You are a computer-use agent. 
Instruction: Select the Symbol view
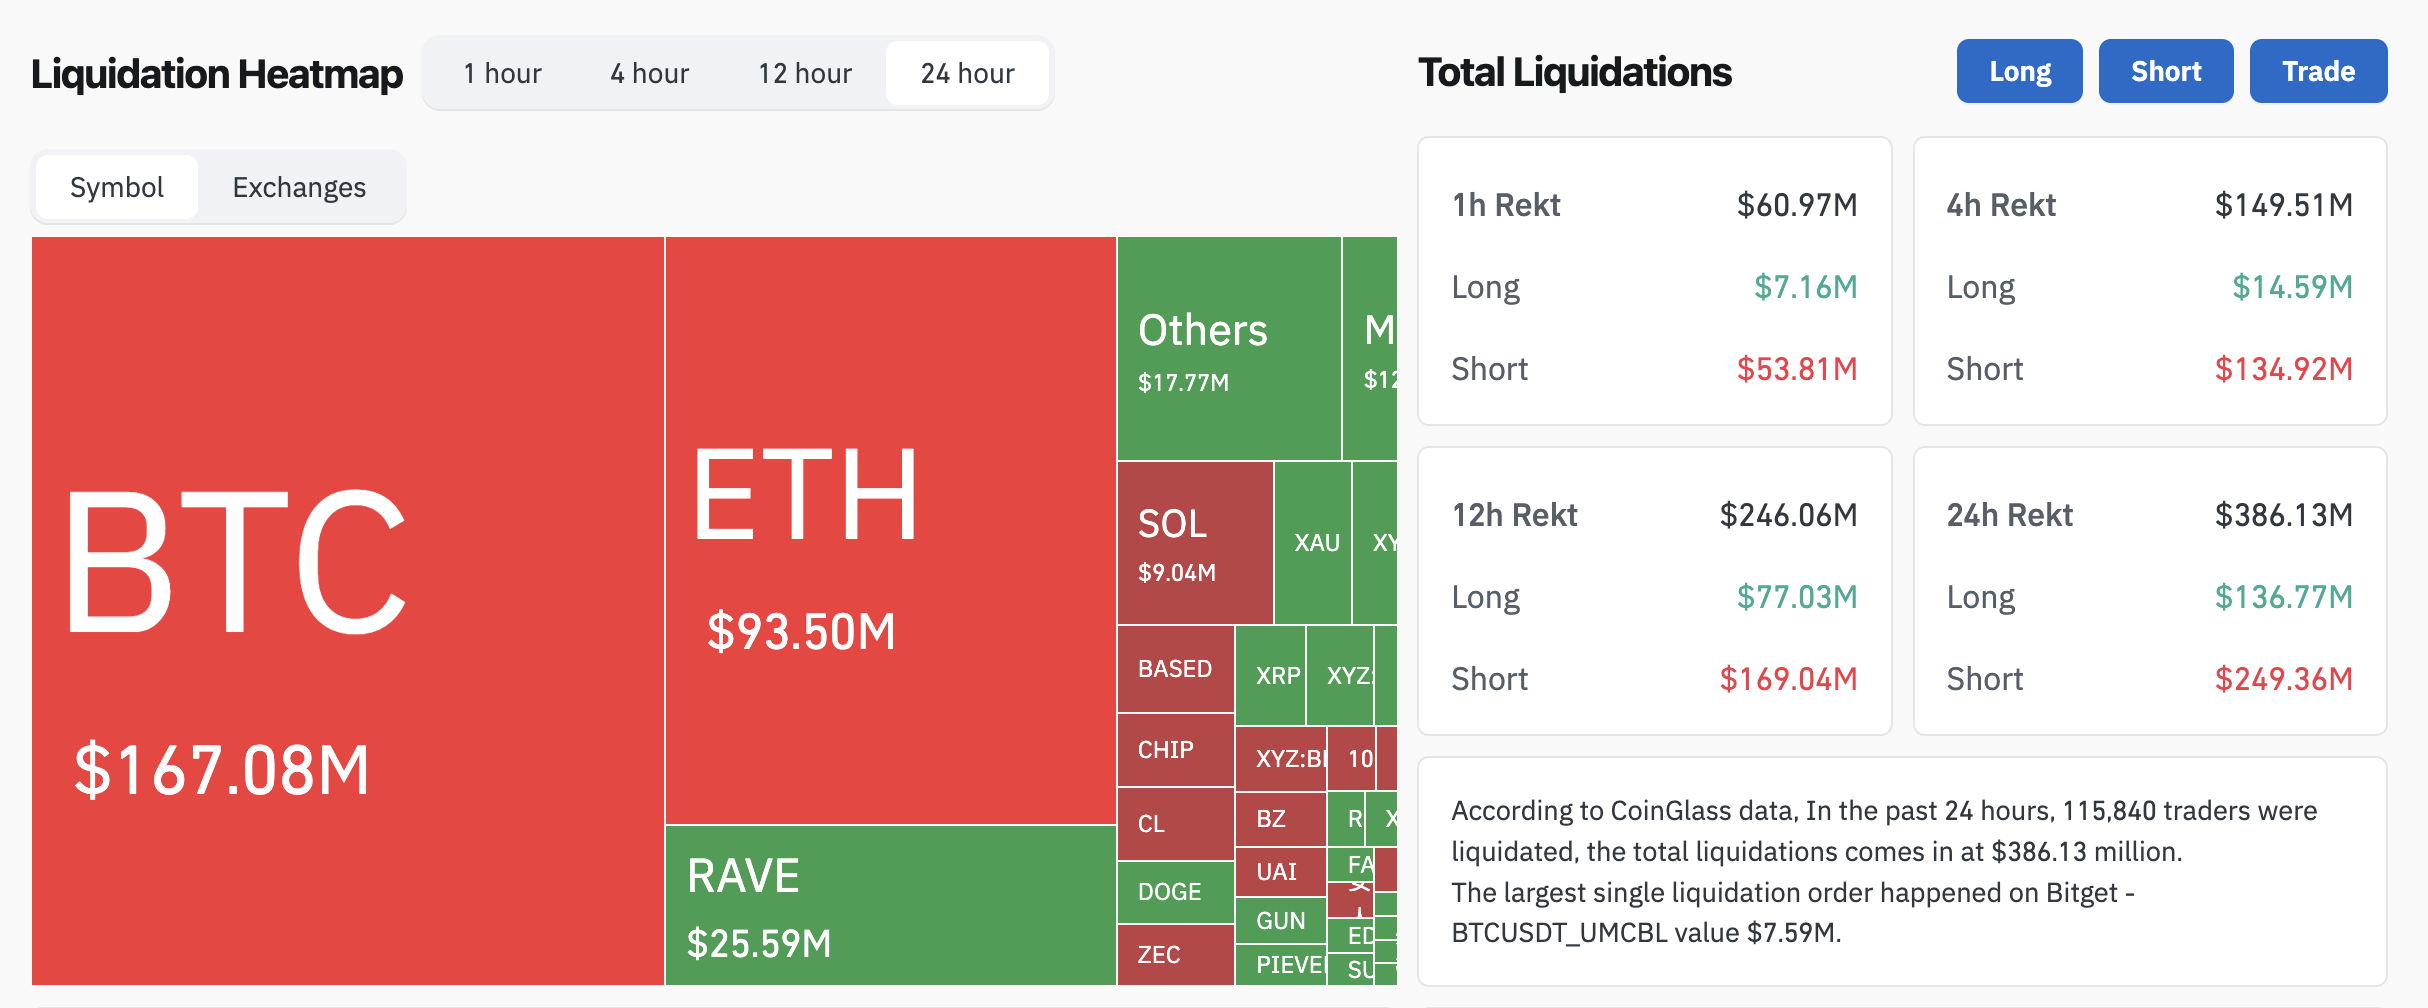tap(116, 186)
